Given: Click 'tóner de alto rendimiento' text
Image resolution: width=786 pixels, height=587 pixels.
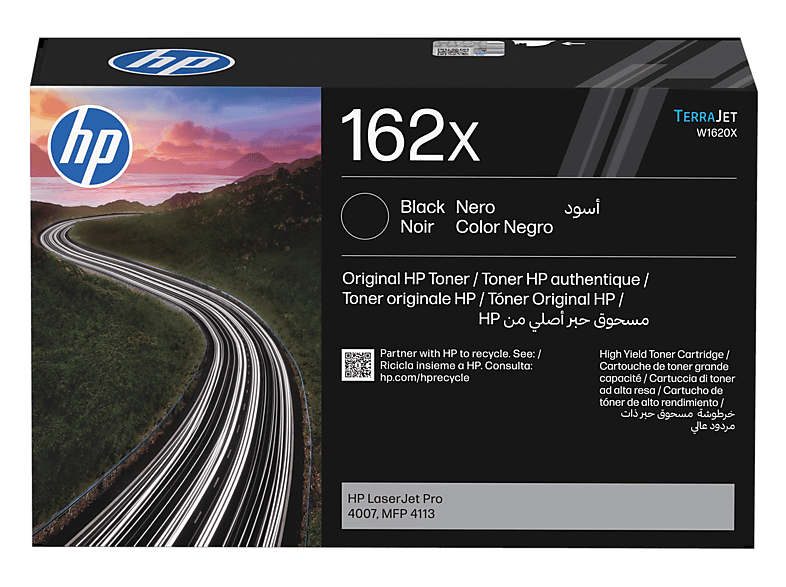Looking at the screenshot, I should (x=659, y=402).
